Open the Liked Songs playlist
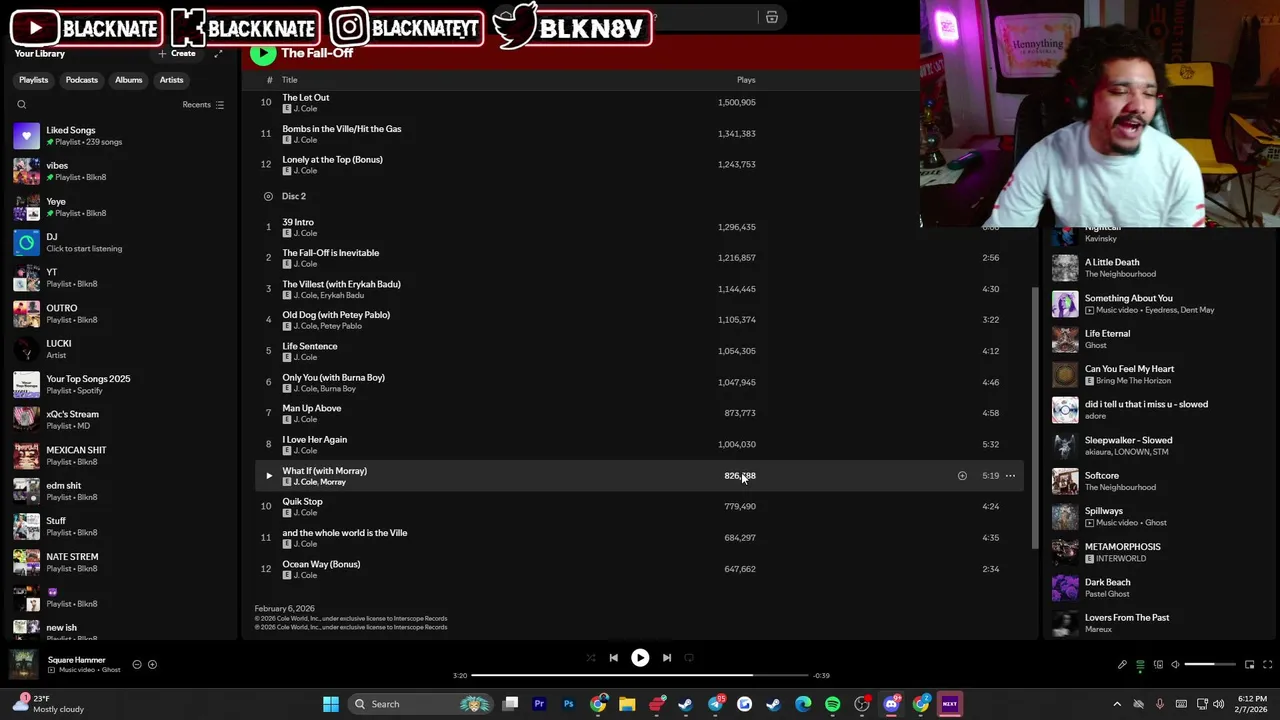 (x=120, y=135)
